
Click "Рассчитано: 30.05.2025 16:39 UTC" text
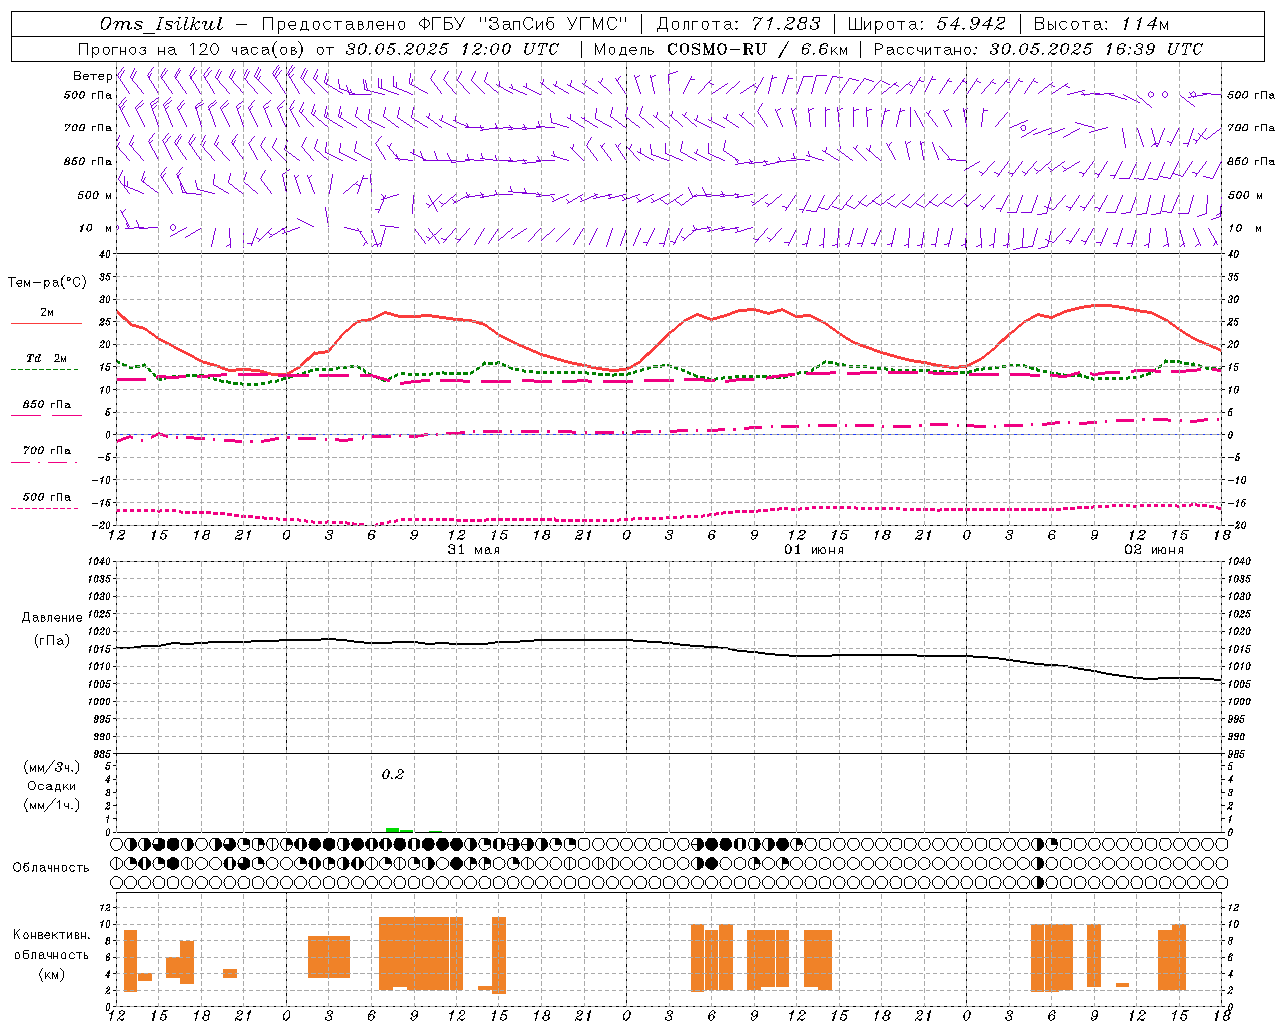(1038, 49)
